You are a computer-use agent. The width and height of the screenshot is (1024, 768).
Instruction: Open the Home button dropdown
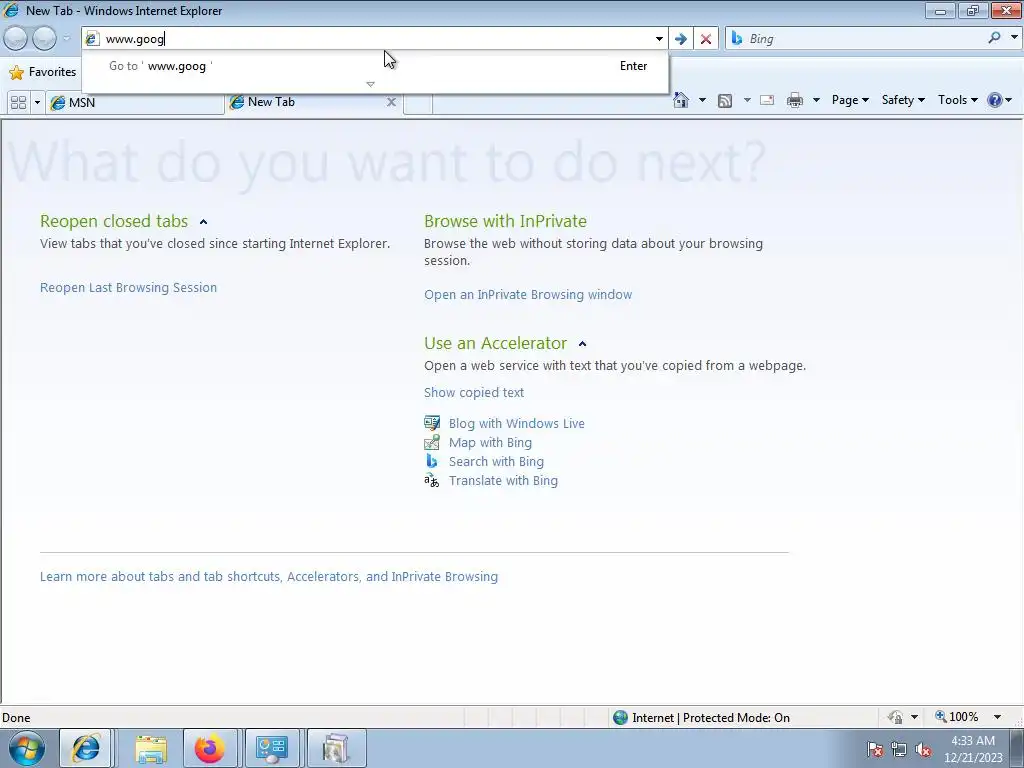(702, 100)
